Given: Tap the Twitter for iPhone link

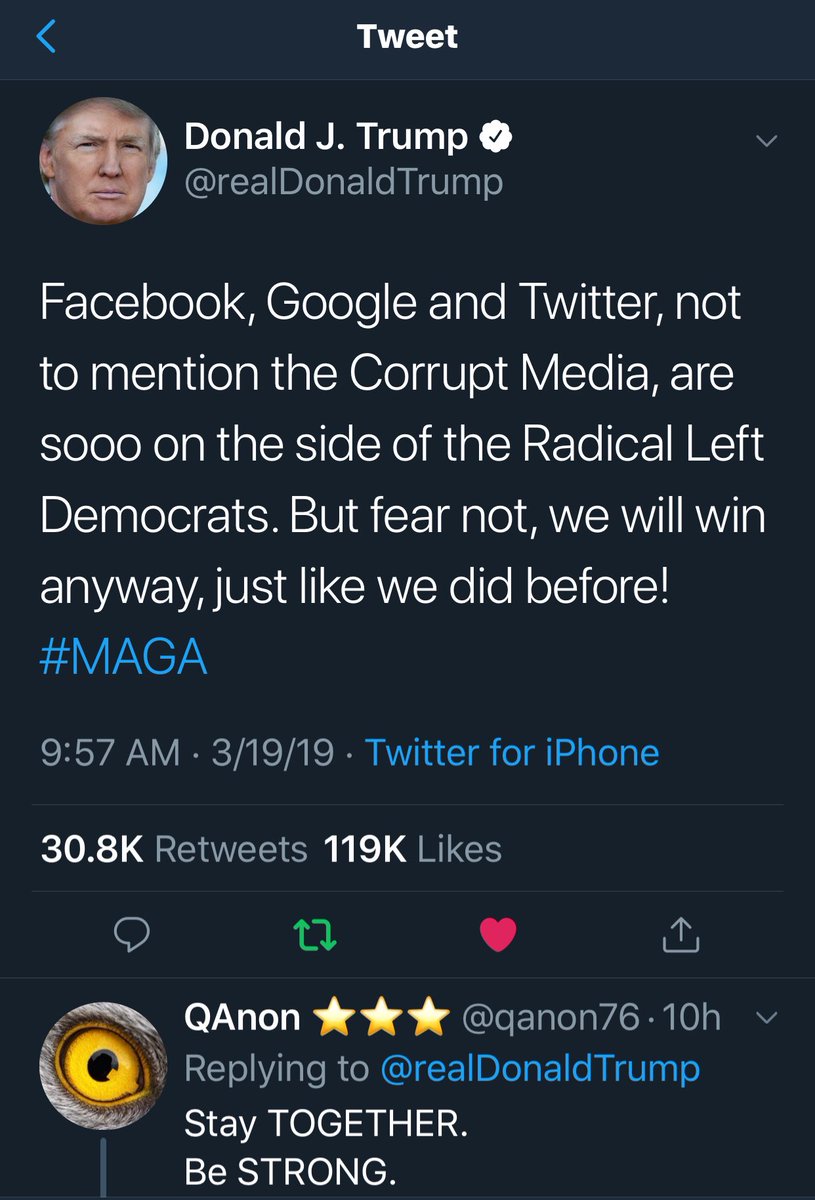Looking at the screenshot, I should point(512,752).
